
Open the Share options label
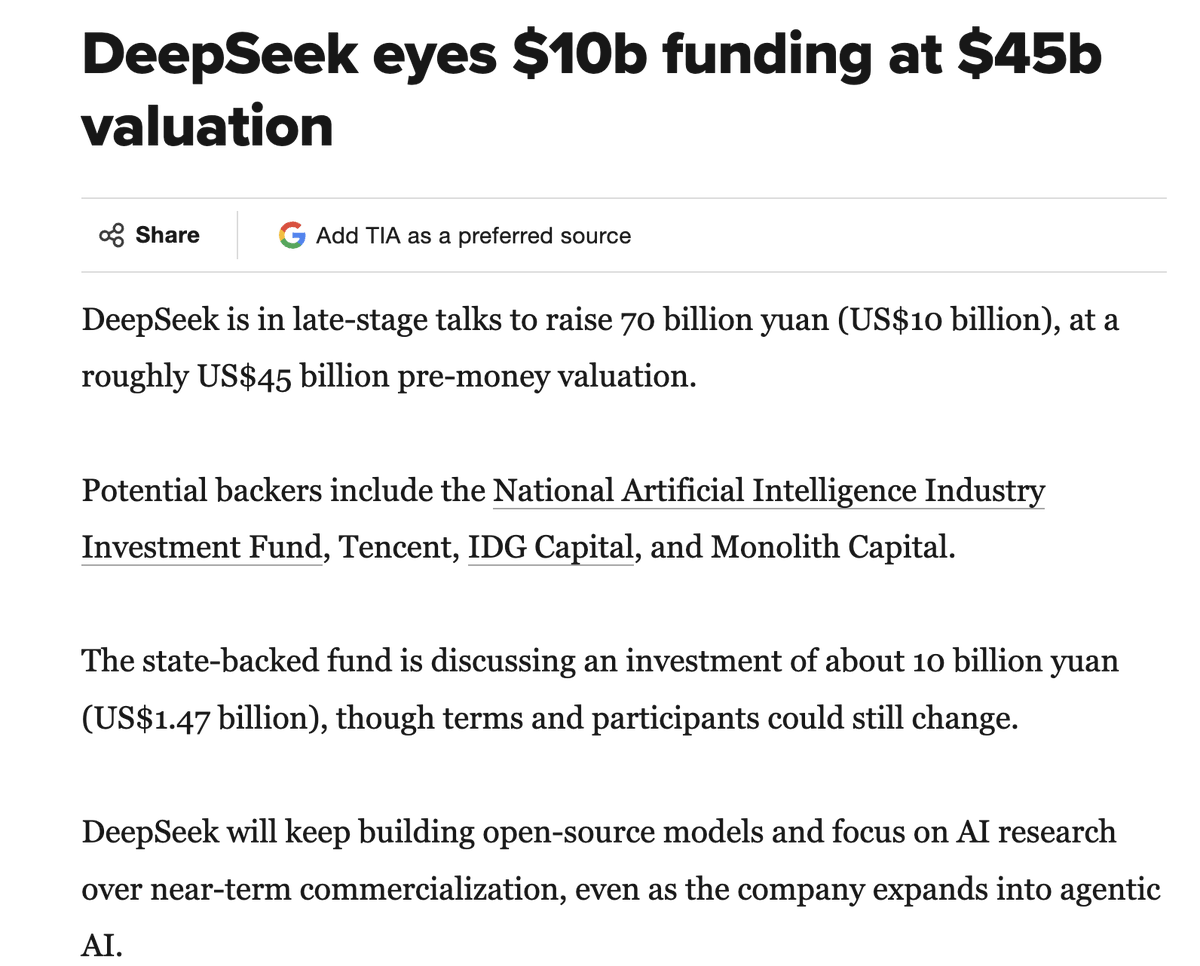tap(167, 235)
